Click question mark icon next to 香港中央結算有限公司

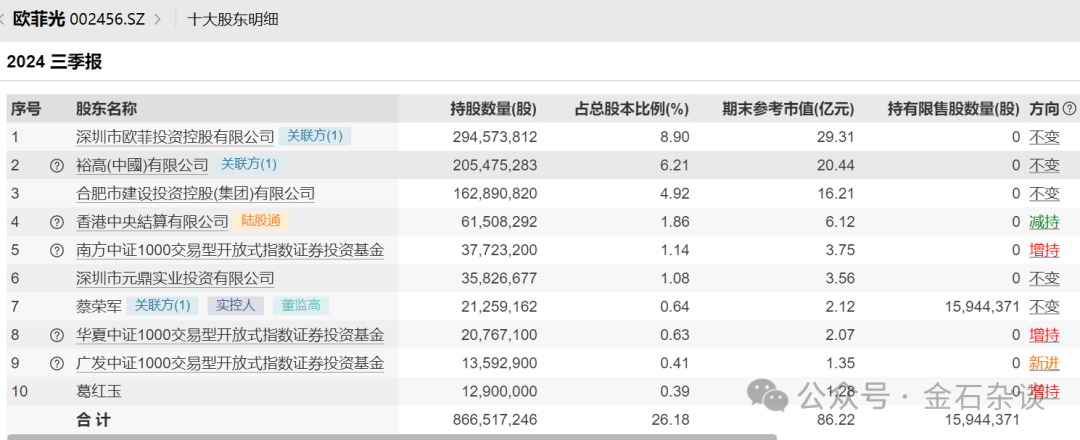point(57,222)
